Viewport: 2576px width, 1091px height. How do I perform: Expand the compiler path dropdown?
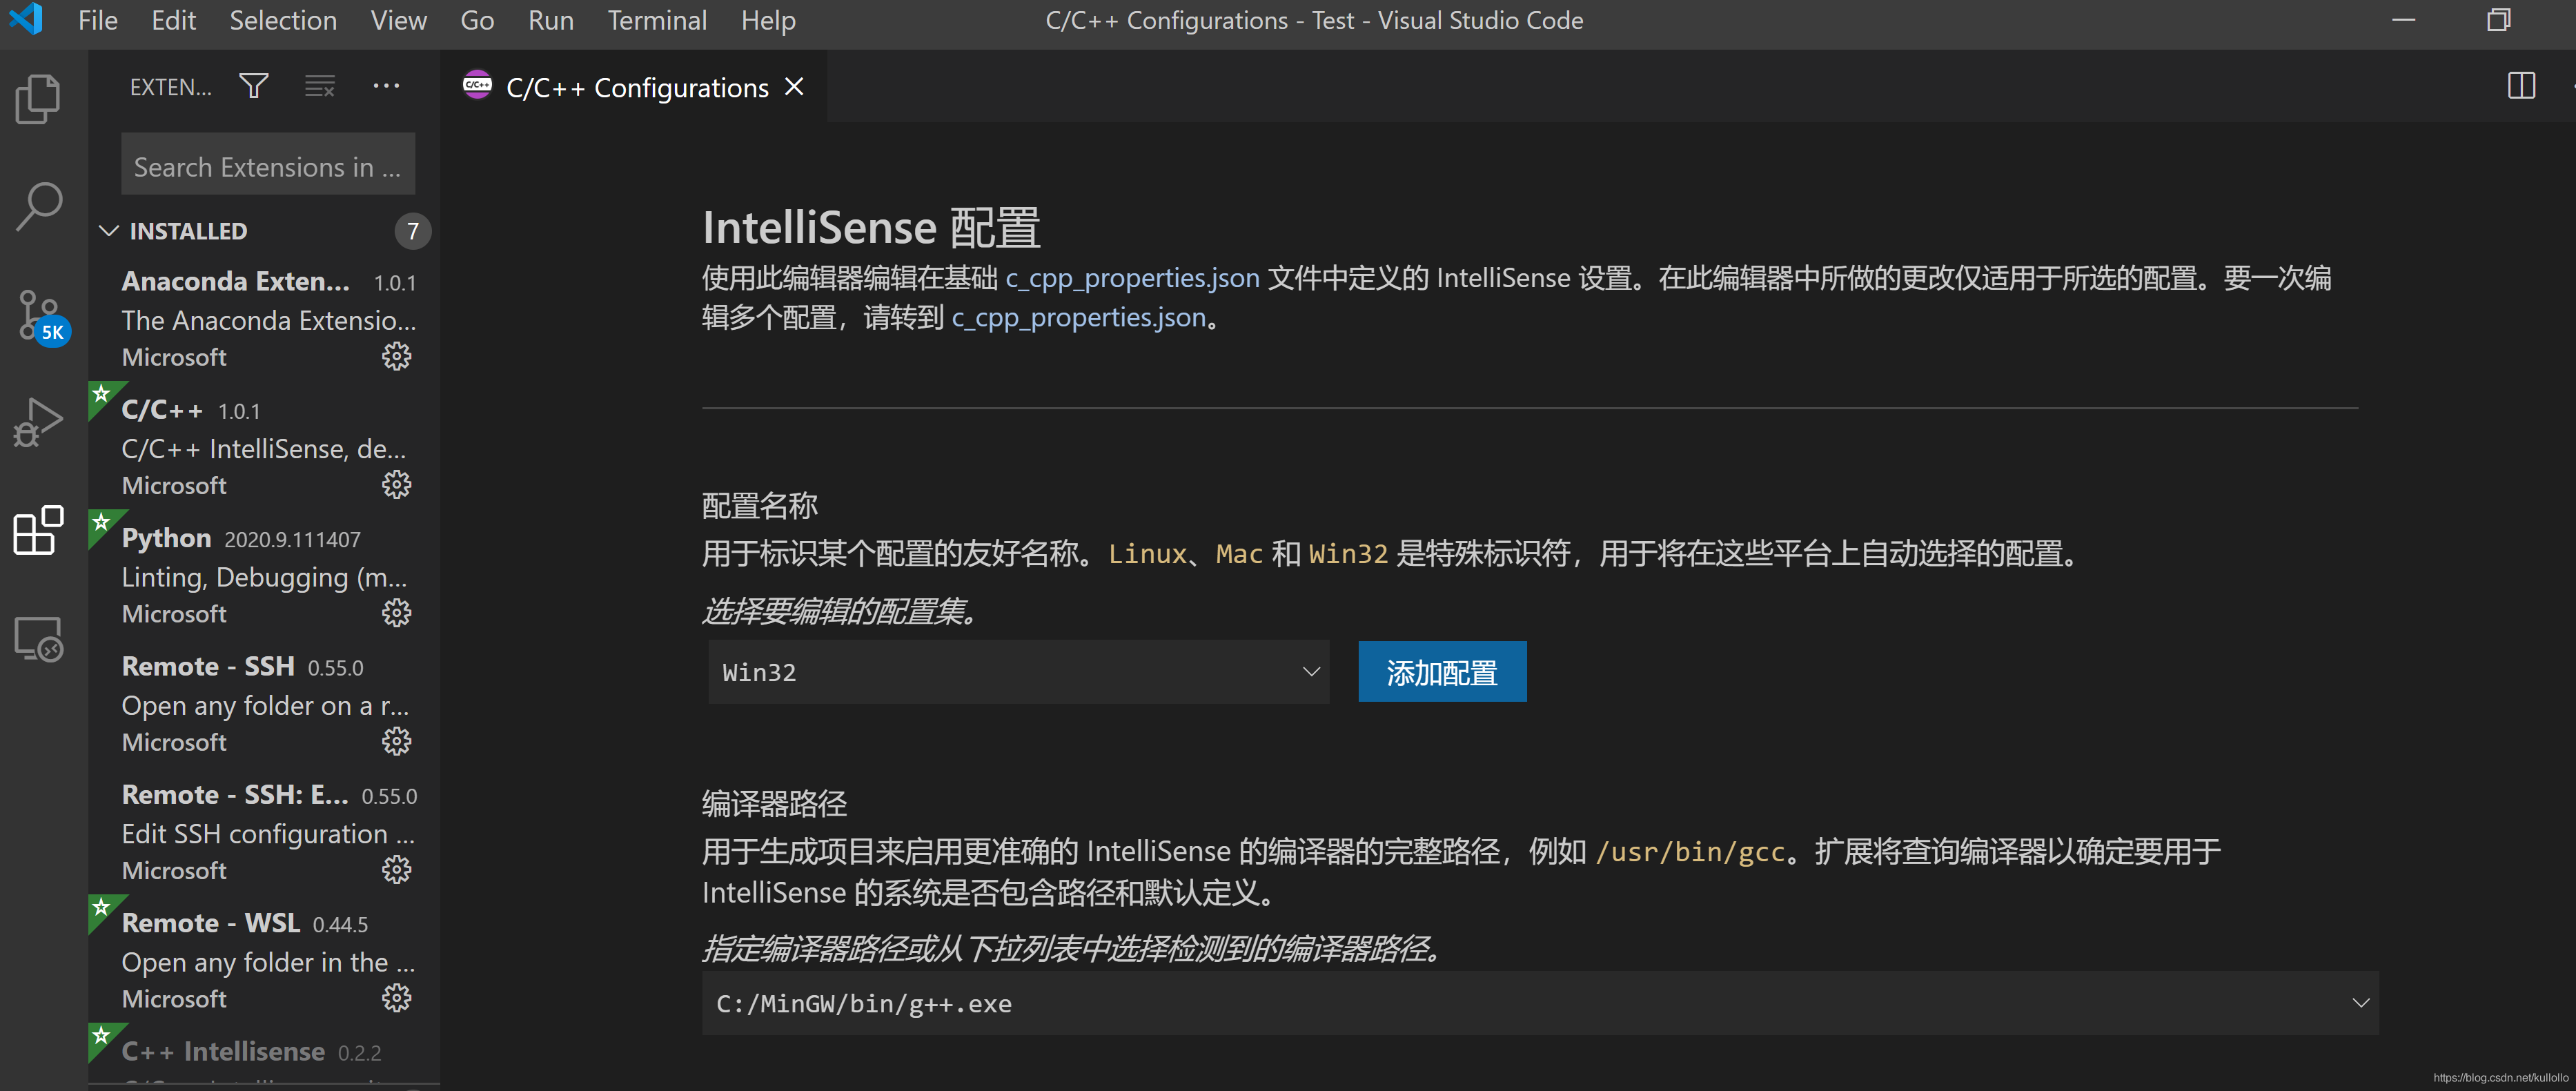(2362, 1003)
